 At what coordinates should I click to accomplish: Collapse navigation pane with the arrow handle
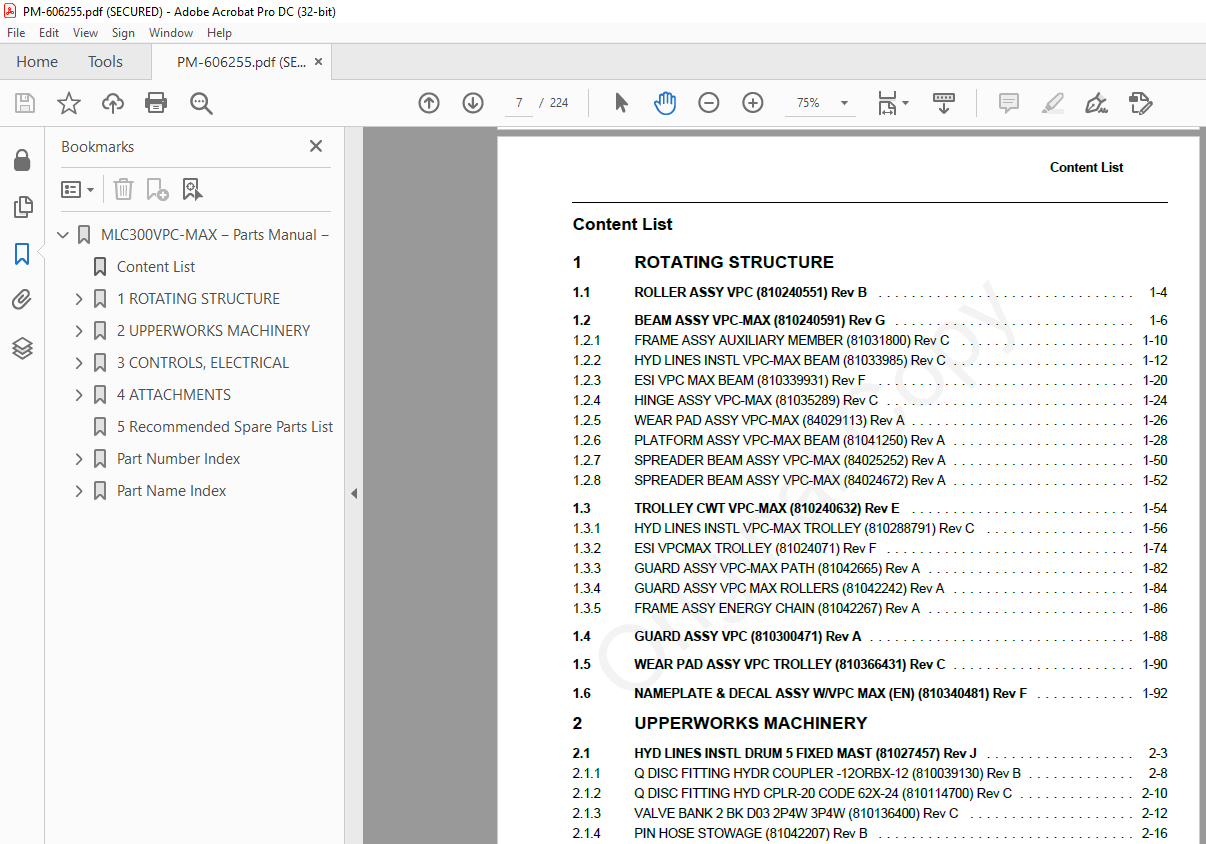point(353,493)
